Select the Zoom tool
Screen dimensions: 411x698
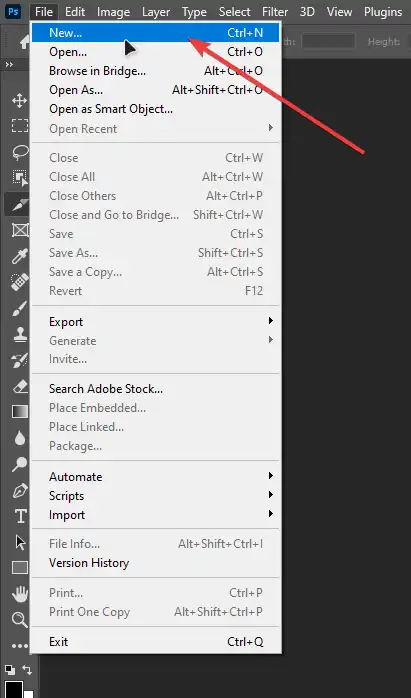[20, 620]
